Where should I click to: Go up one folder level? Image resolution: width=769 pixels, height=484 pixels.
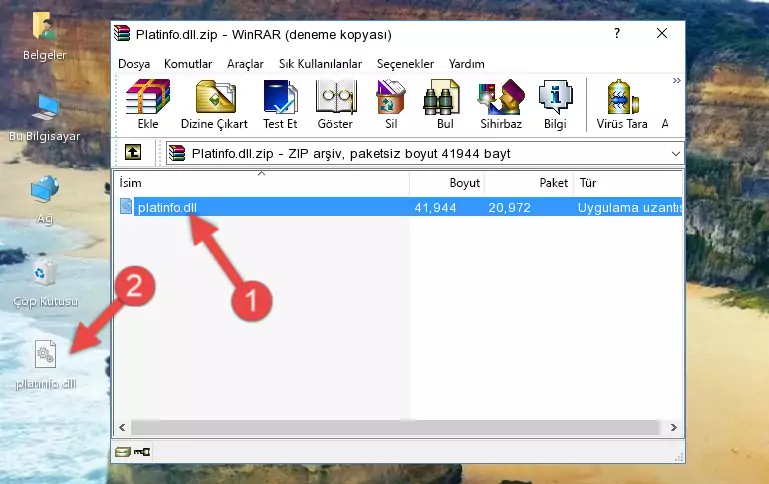[x=133, y=153]
